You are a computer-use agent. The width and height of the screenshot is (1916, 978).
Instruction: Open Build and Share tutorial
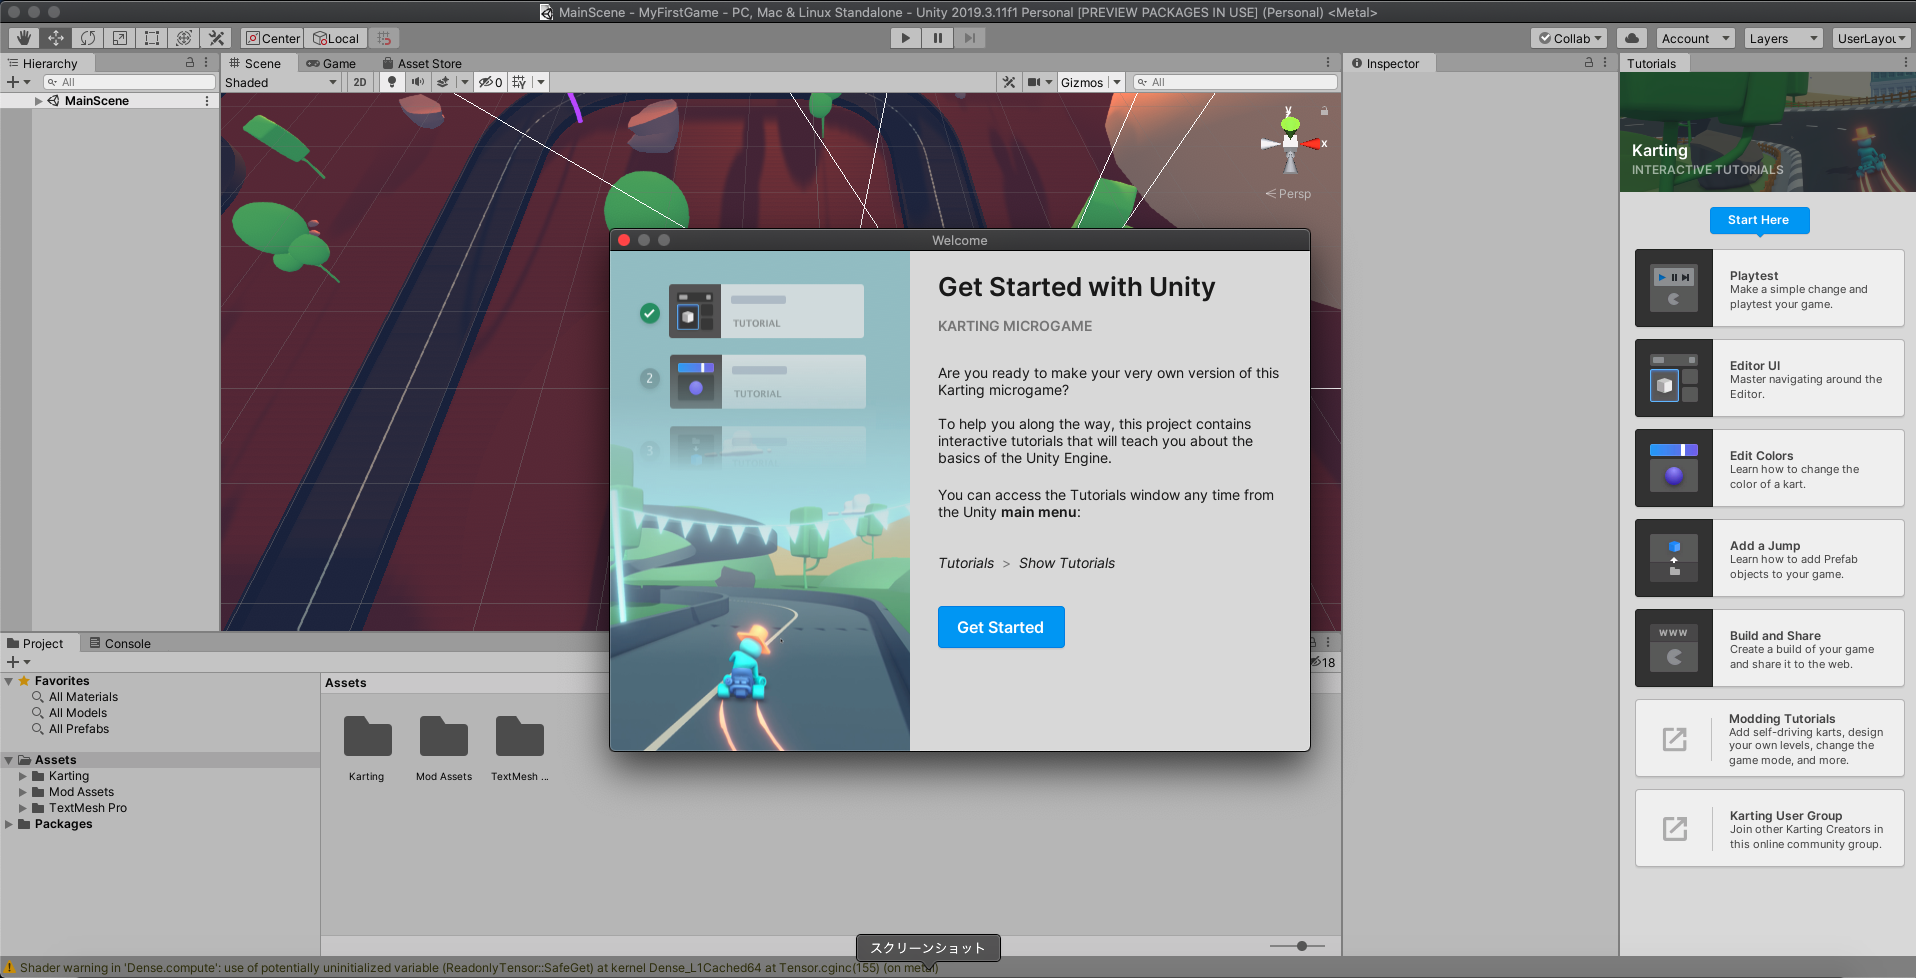tap(1769, 648)
